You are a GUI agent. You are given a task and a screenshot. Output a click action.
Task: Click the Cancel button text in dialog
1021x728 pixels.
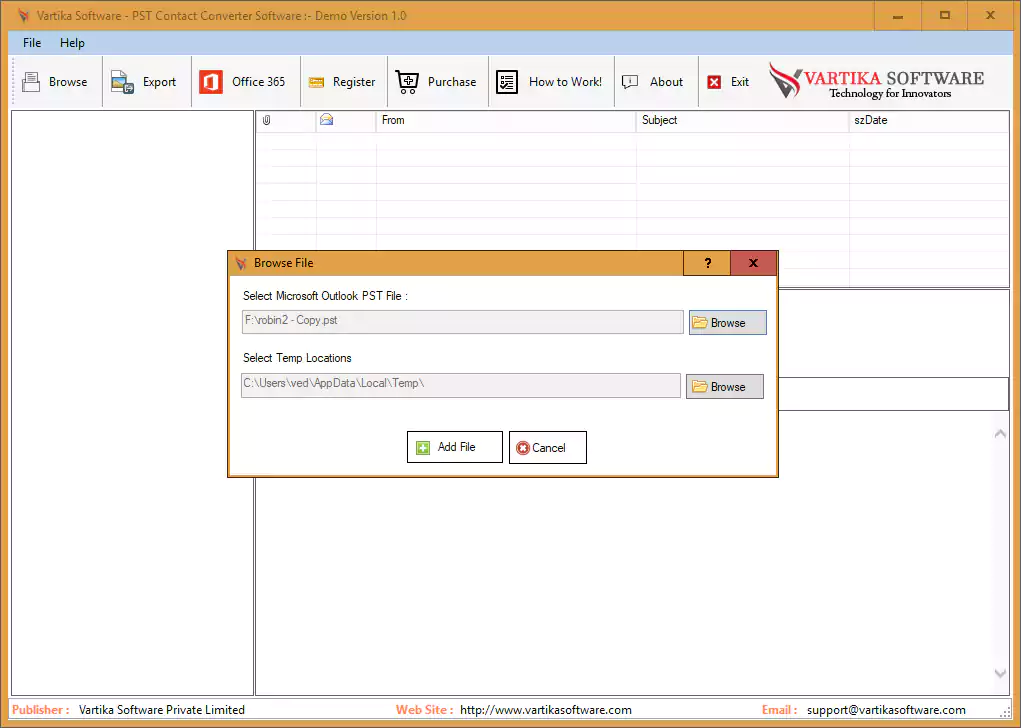(549, 448)
